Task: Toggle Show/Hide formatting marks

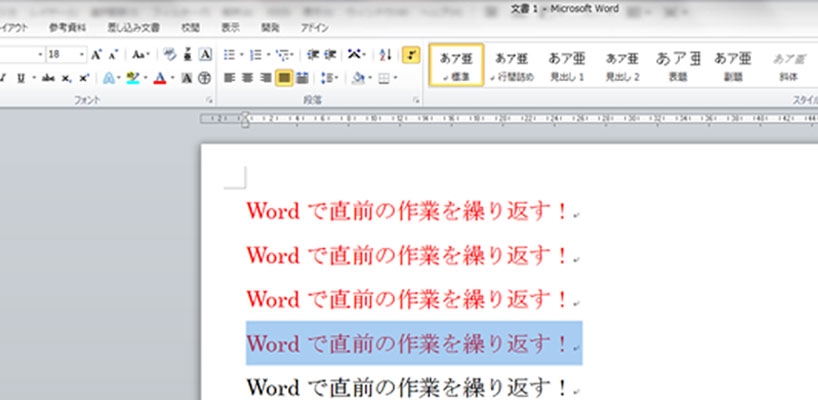Action: tap(411, 54)
